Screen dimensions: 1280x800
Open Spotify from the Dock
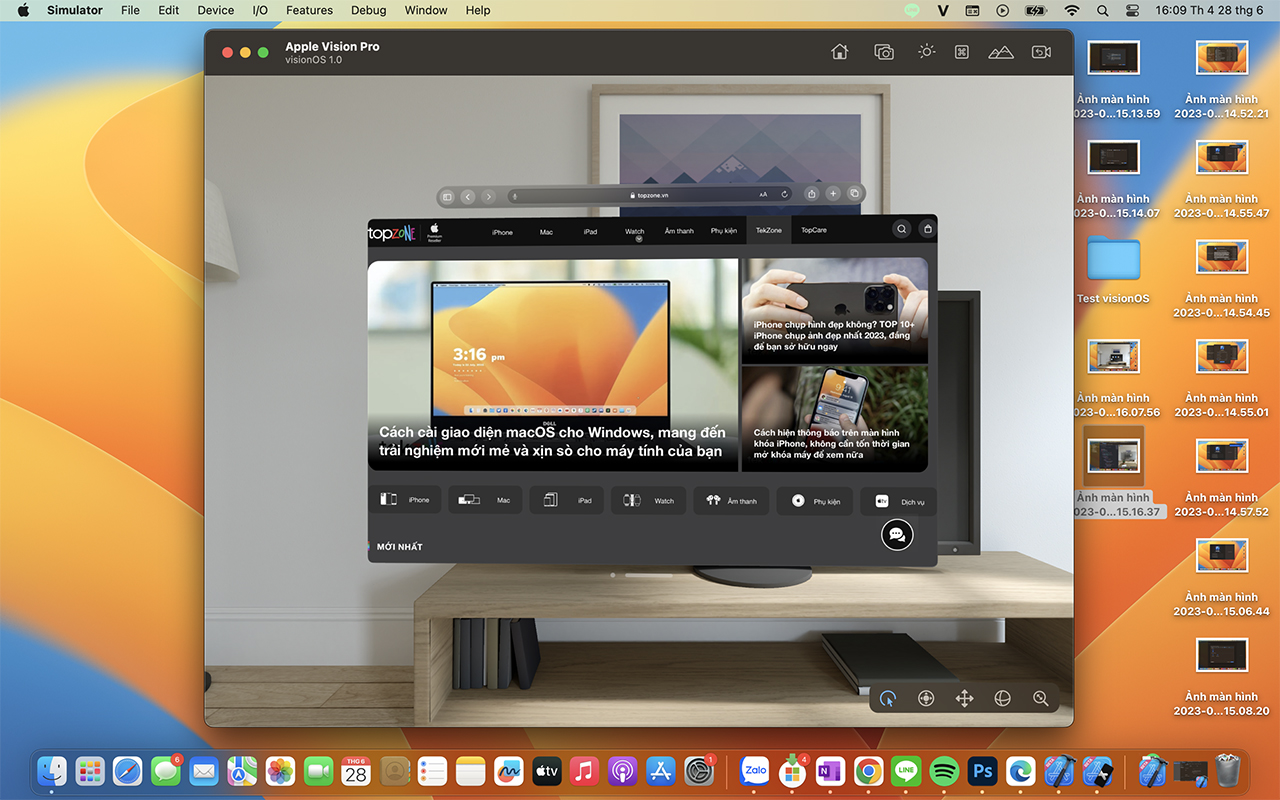coord(944,771)
